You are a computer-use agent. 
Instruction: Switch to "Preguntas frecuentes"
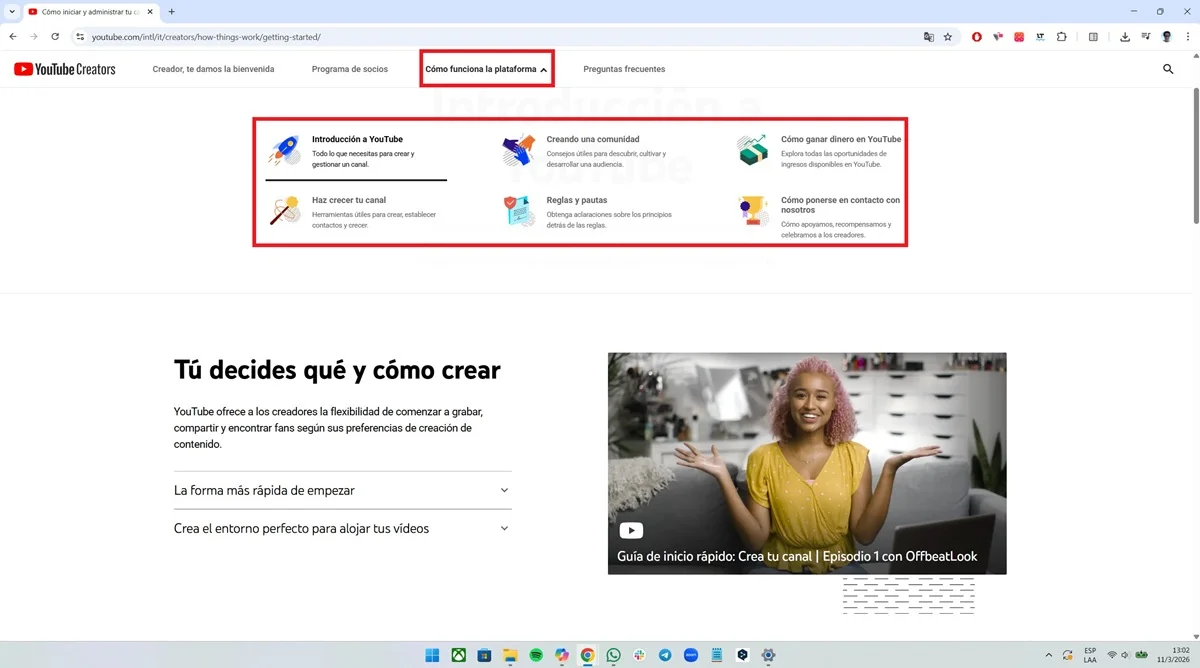tap(624, 69)
